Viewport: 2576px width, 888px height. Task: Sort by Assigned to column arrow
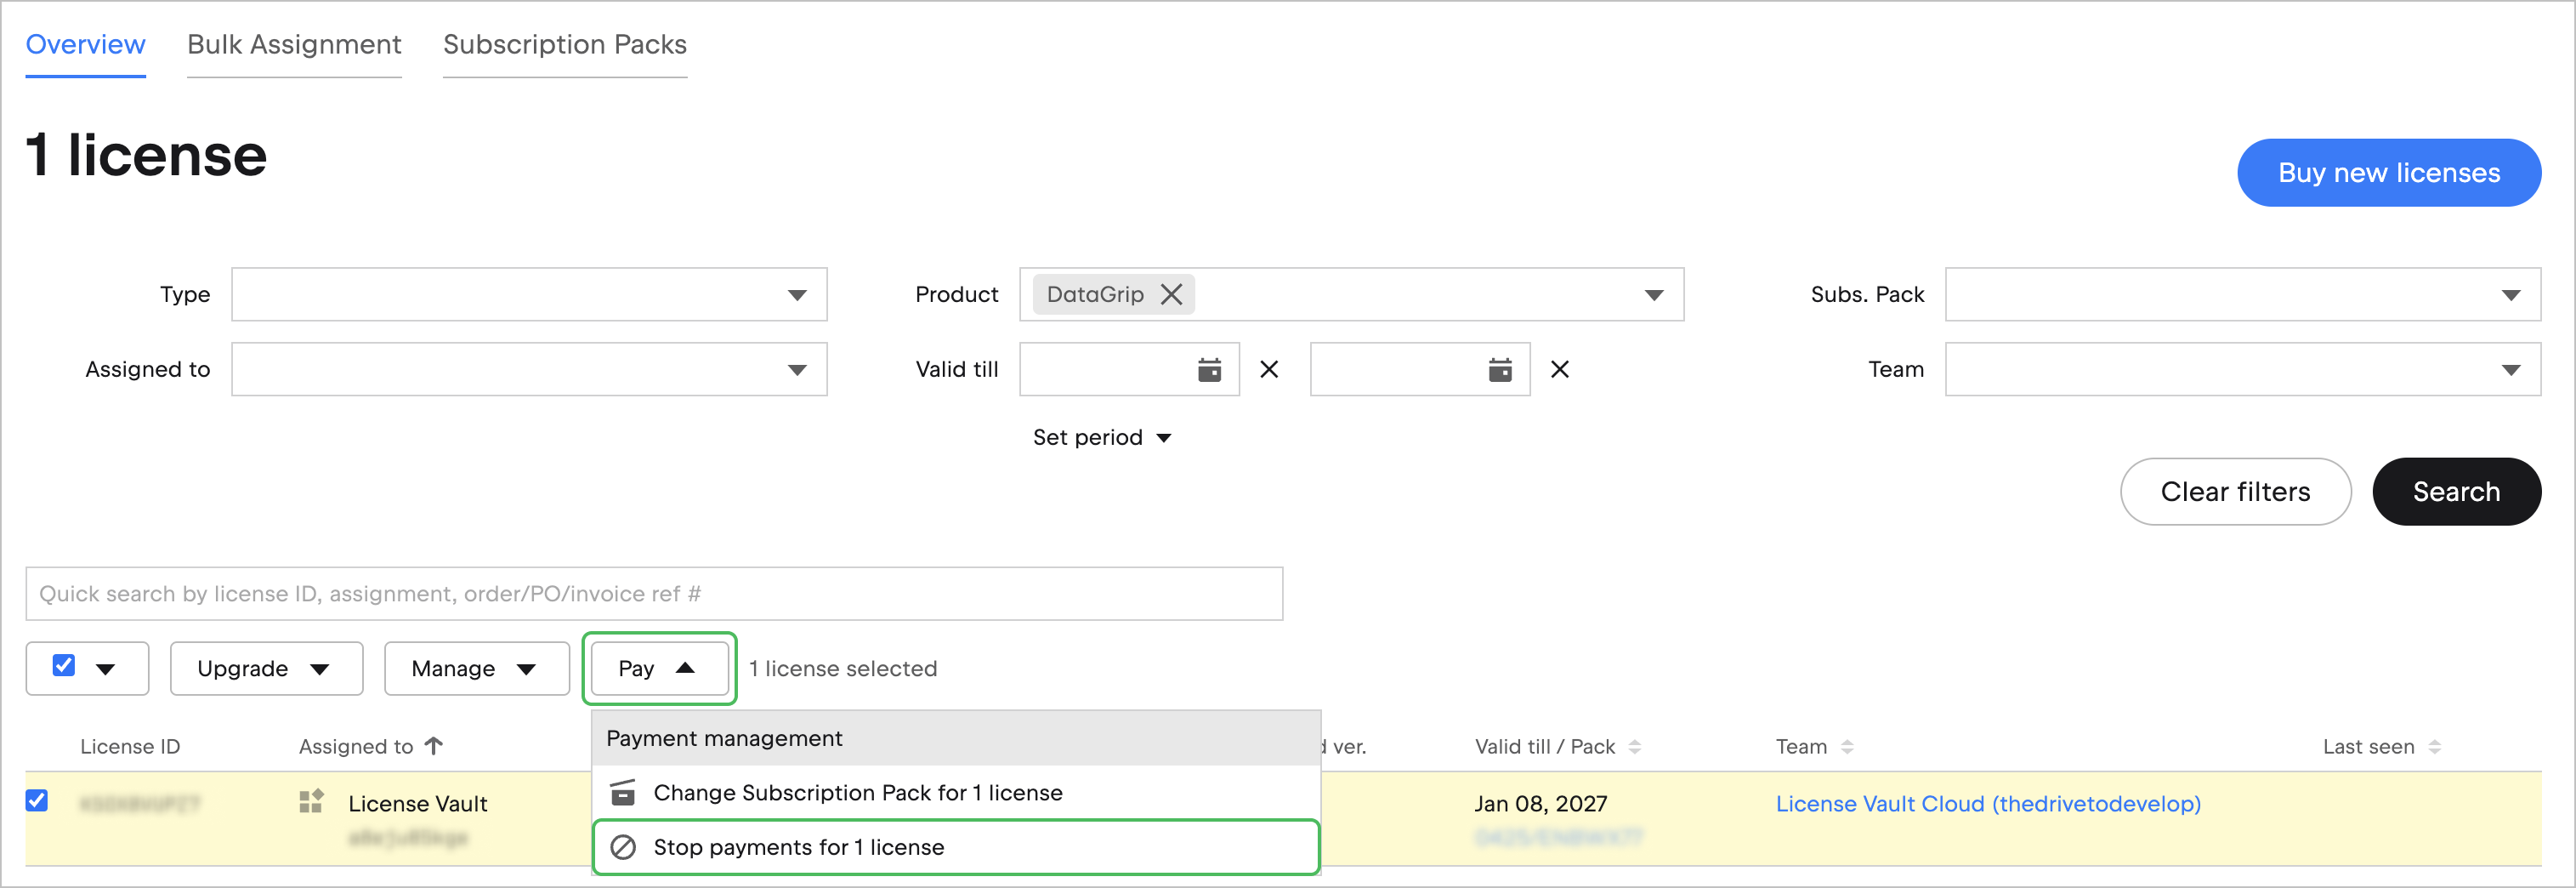pos(433,746)
